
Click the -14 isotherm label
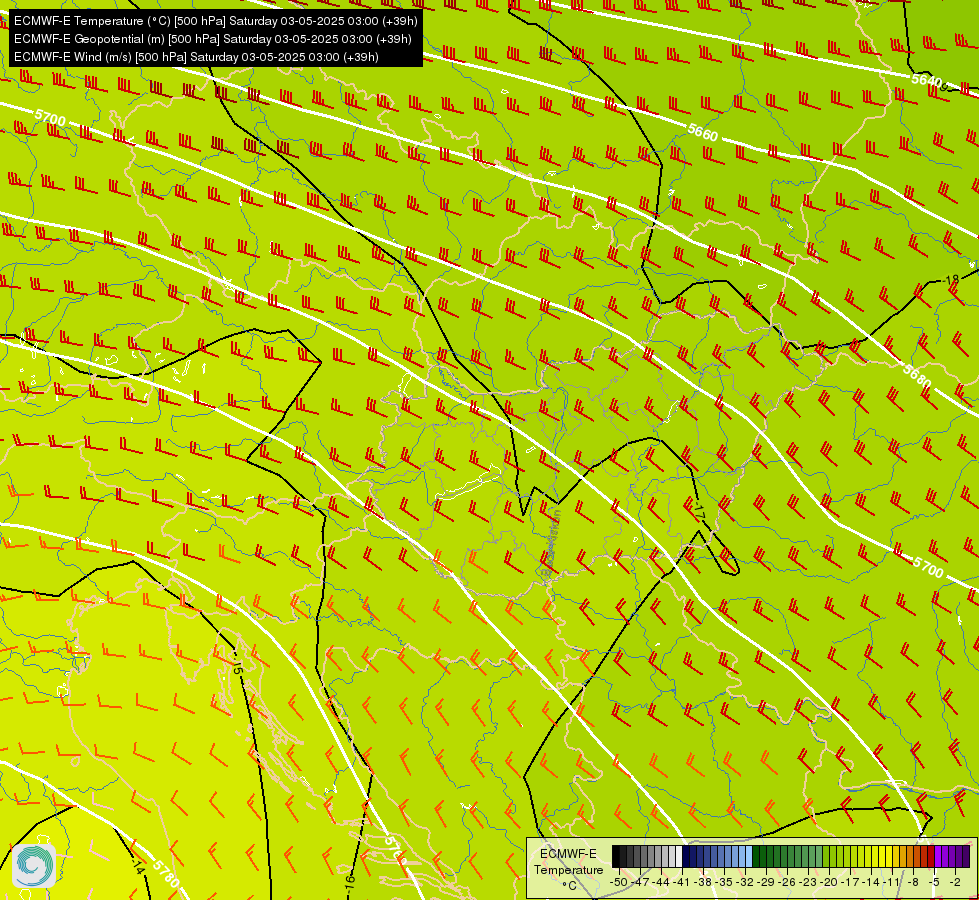point(139,867)
